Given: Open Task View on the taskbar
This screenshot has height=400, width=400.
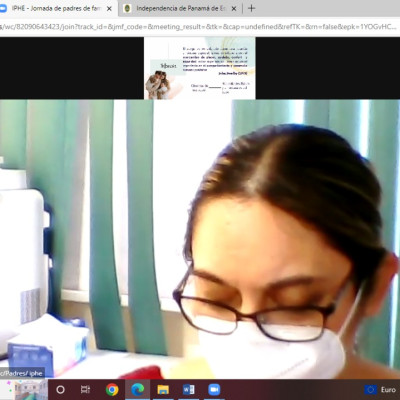Looking at the screenshot, I should coord(86,389).
